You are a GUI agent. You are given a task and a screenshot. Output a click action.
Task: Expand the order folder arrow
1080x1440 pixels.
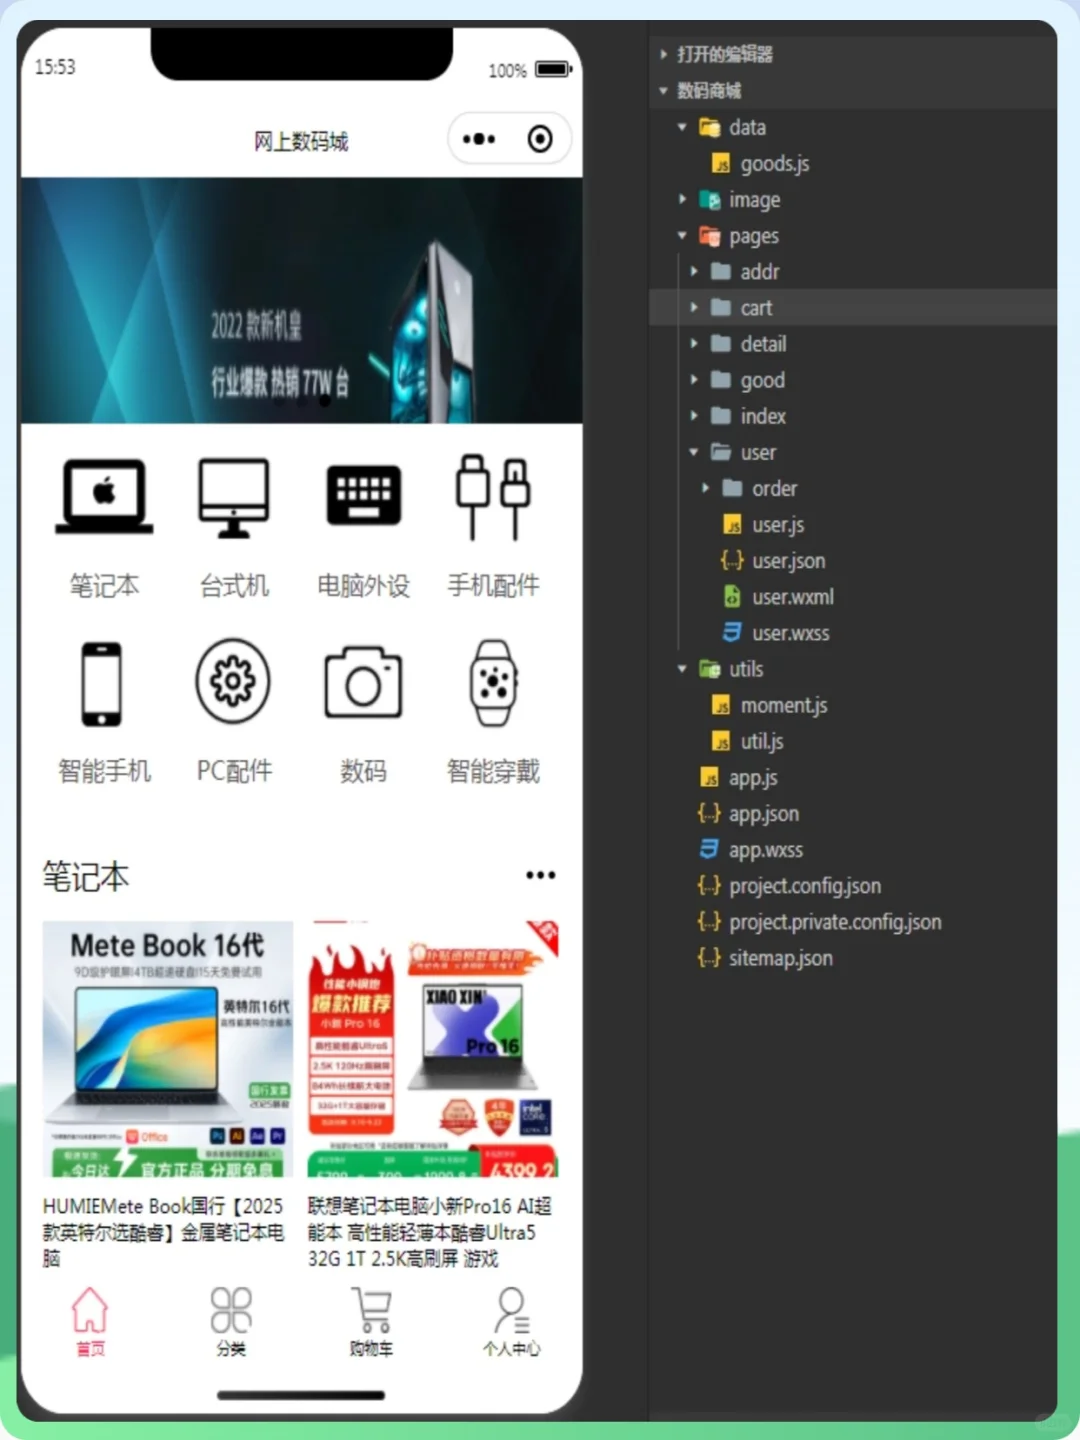tap(706, 488)
